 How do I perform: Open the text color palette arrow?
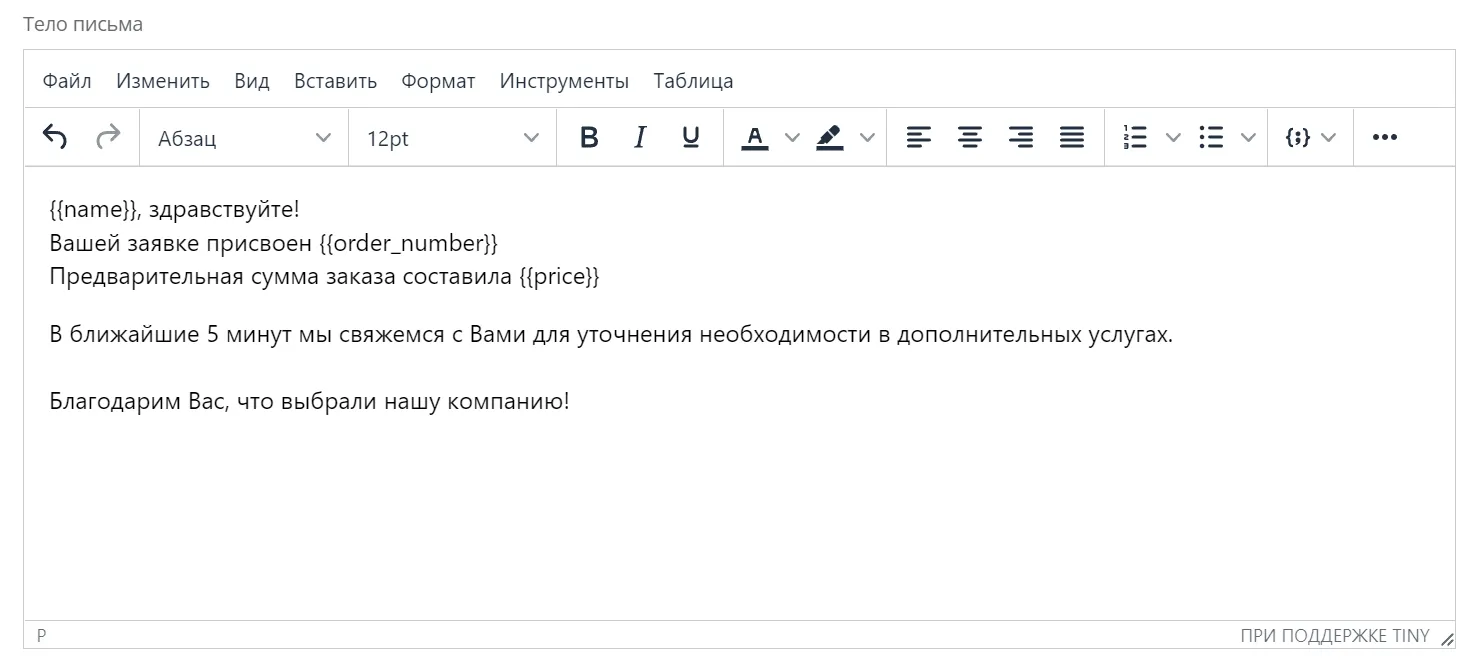pos(792,138)
